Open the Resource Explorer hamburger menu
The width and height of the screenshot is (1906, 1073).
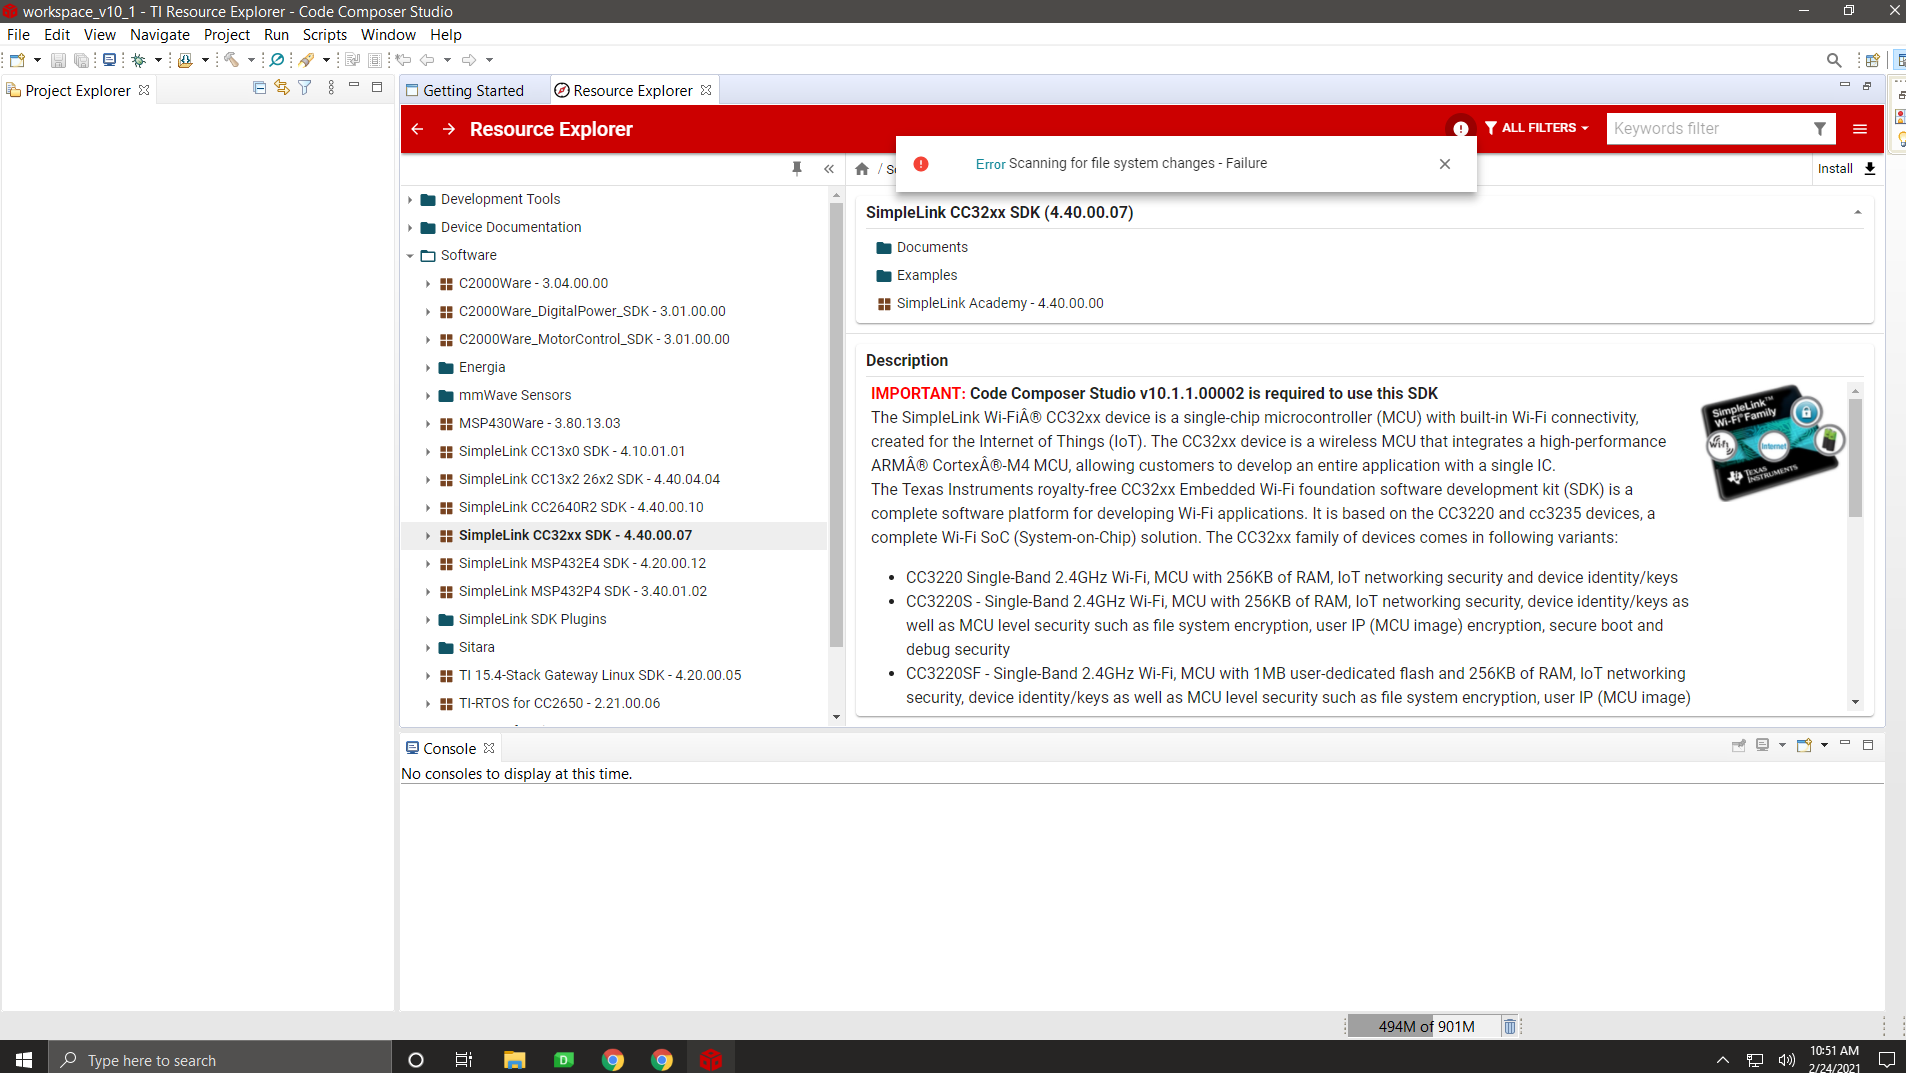(1860, 129)
